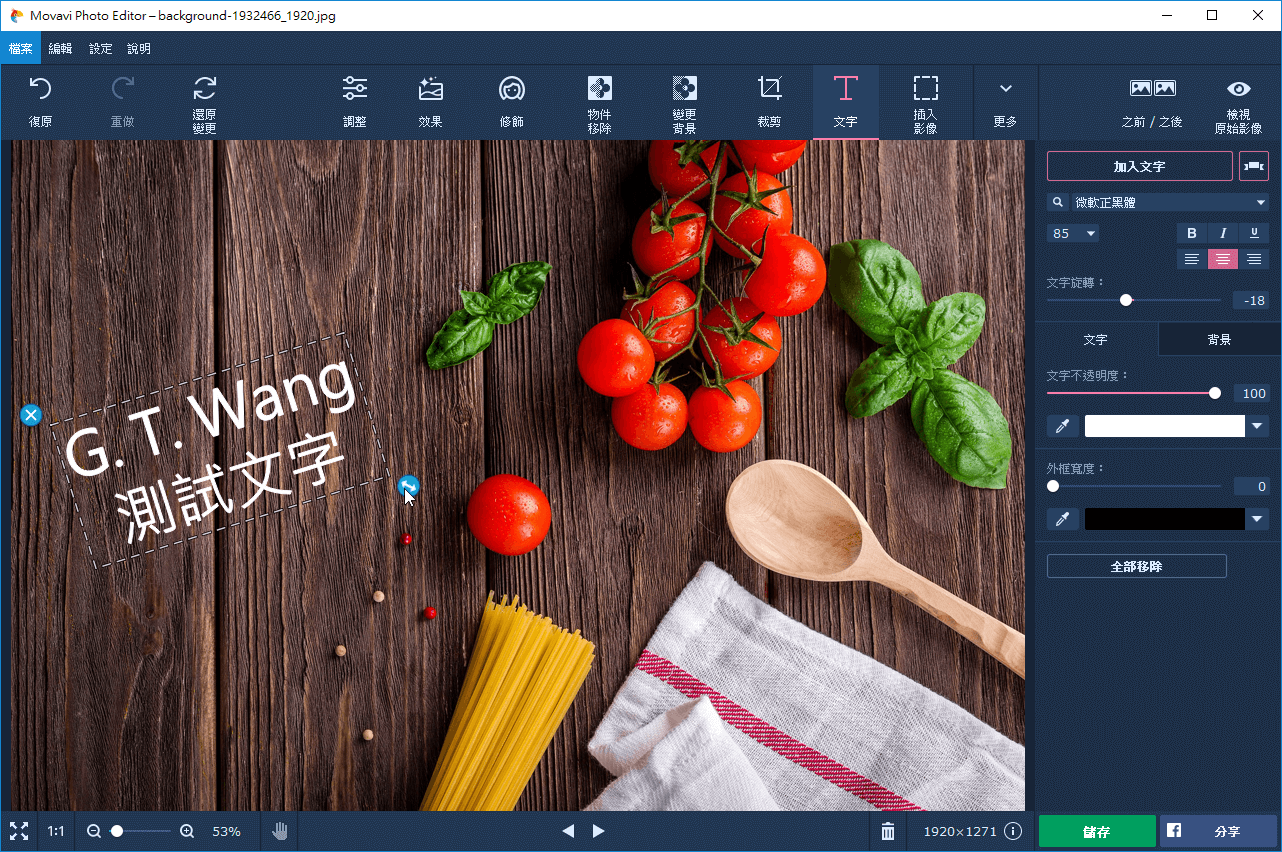The width and height of the screenshot is (1282, 852).
Task: Switch to the 背景 (Background) tab
Action: (1219, 340)
